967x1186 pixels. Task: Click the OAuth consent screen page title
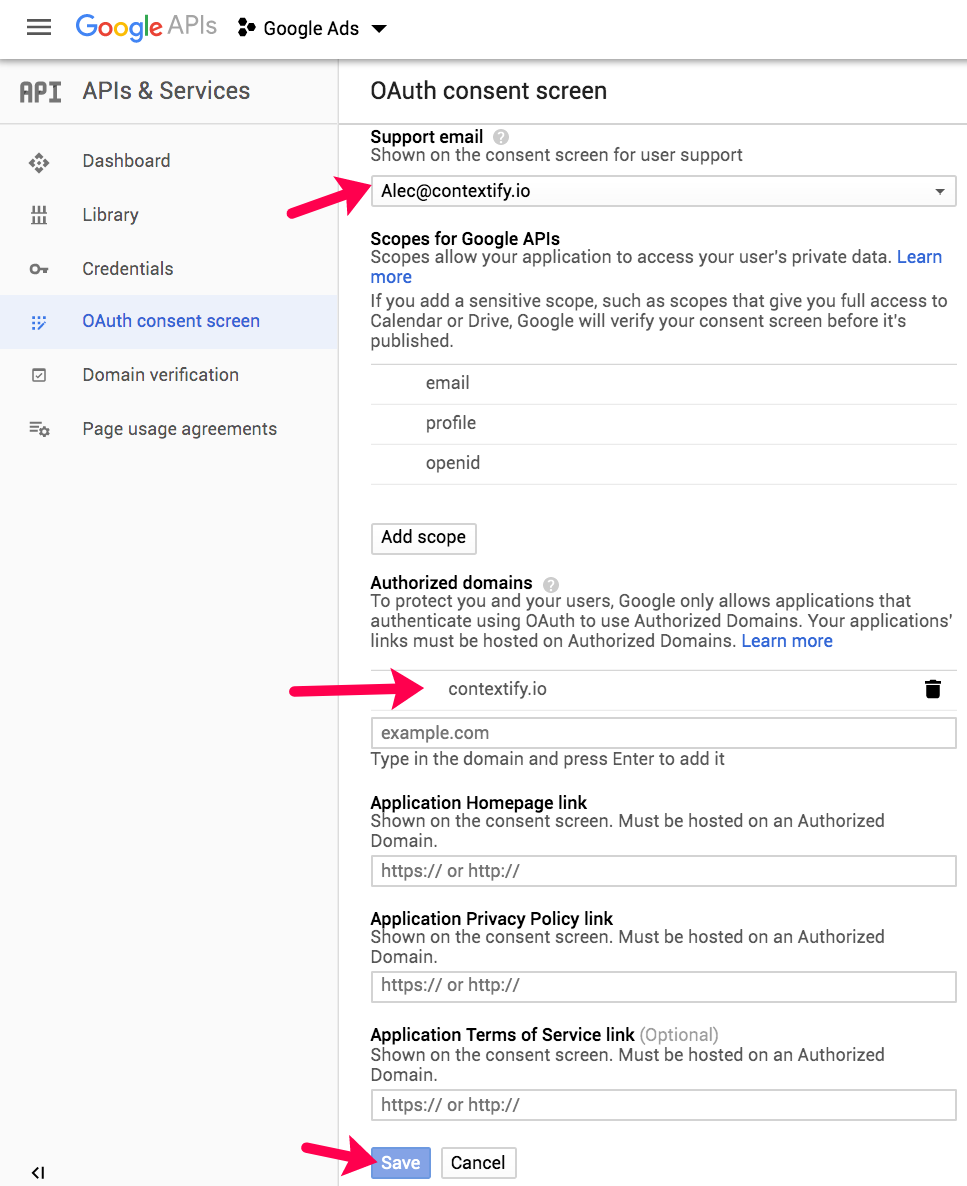489,91
